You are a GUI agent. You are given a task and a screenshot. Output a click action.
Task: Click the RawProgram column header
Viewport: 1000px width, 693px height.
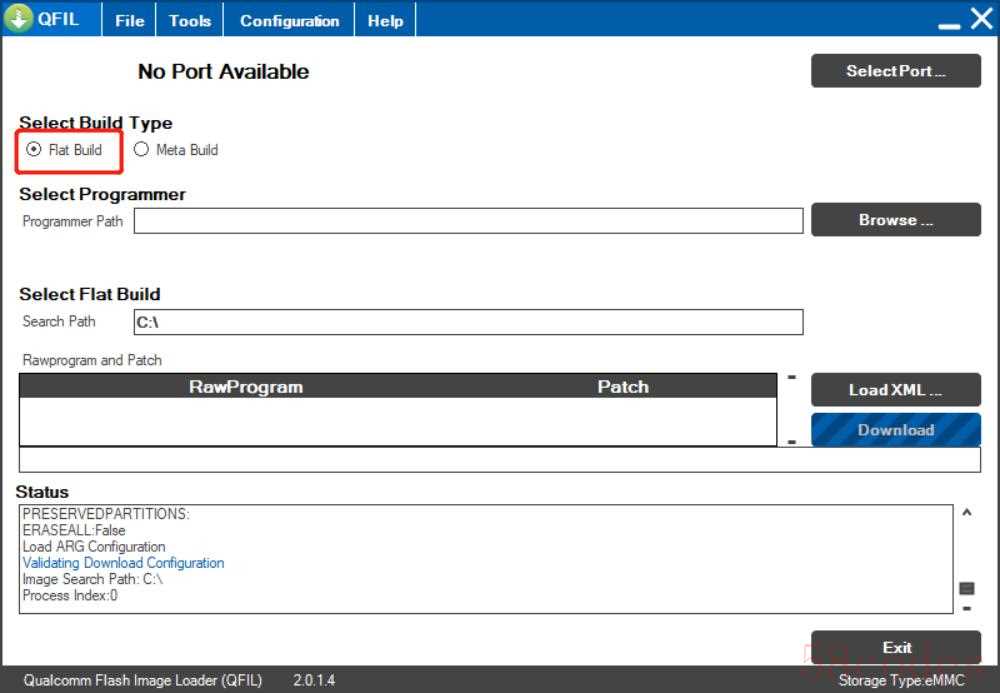[245, 387]
